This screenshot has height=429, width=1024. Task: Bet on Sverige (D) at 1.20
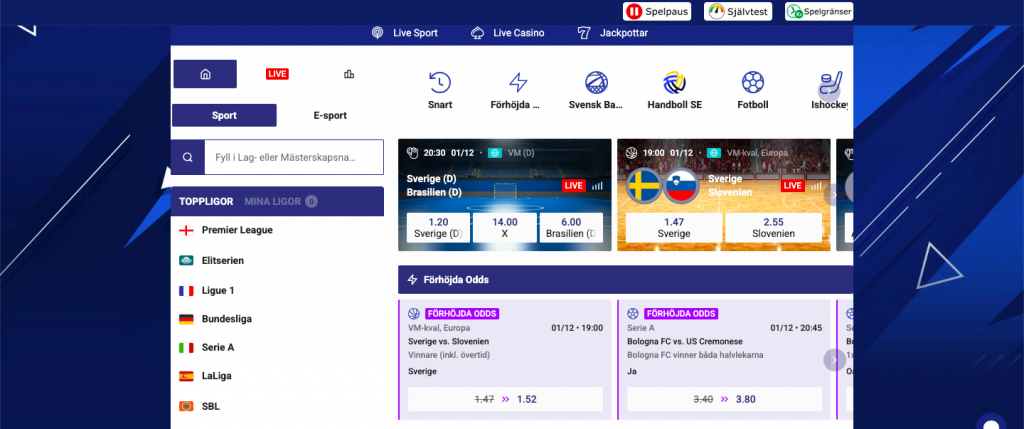435,228
